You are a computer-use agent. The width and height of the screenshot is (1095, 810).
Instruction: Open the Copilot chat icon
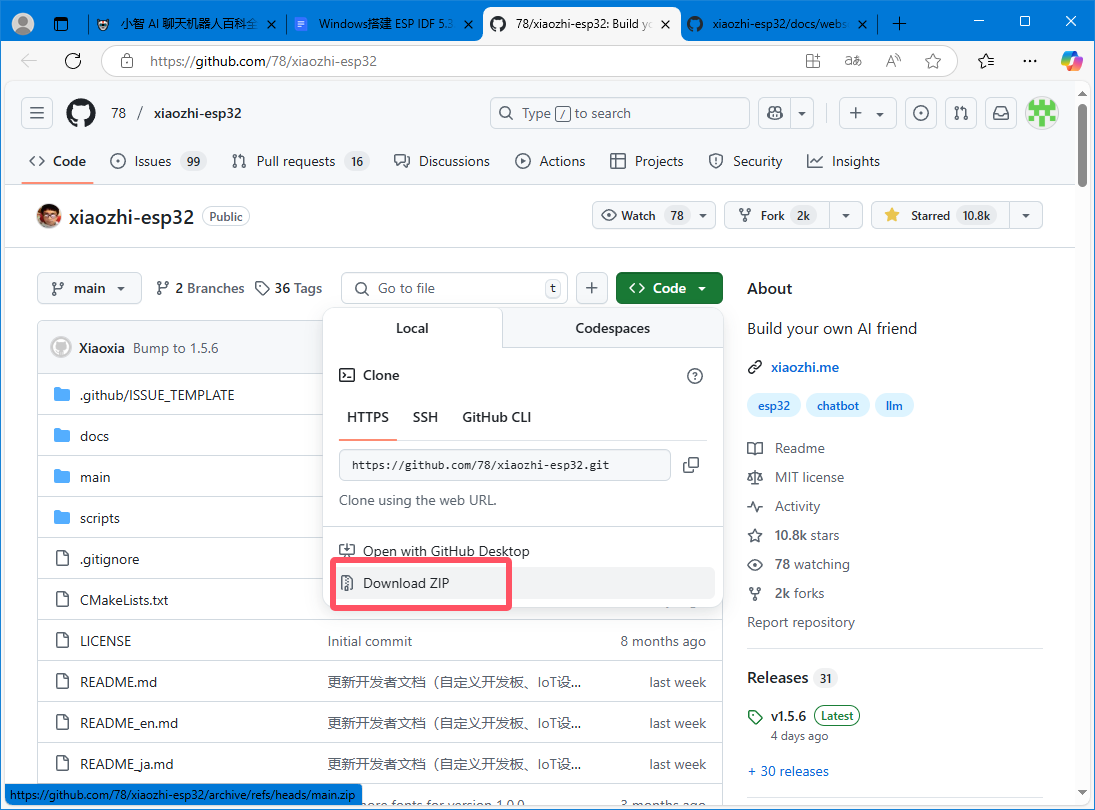point(773,113)
